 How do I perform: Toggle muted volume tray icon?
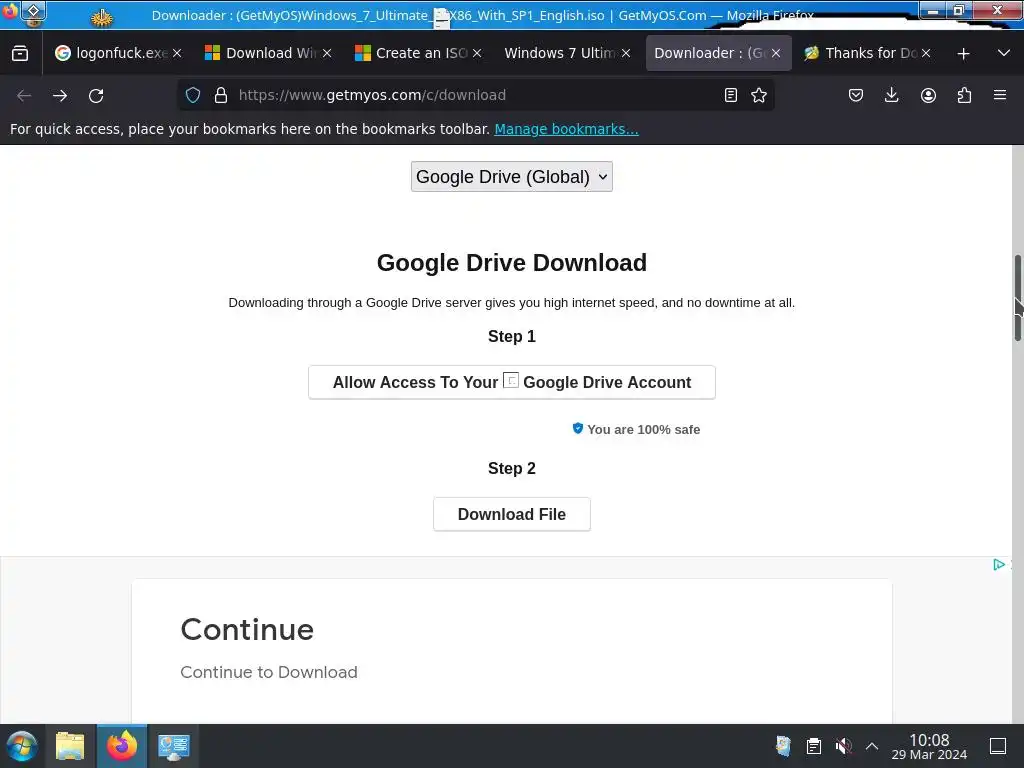point(844,746)
